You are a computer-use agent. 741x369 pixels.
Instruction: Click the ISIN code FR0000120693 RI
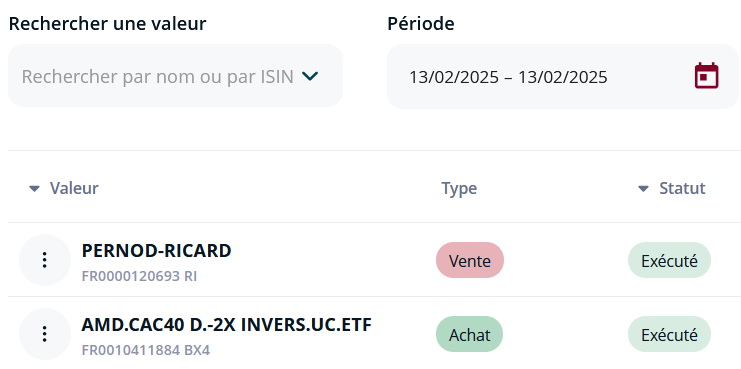[139, 276]
